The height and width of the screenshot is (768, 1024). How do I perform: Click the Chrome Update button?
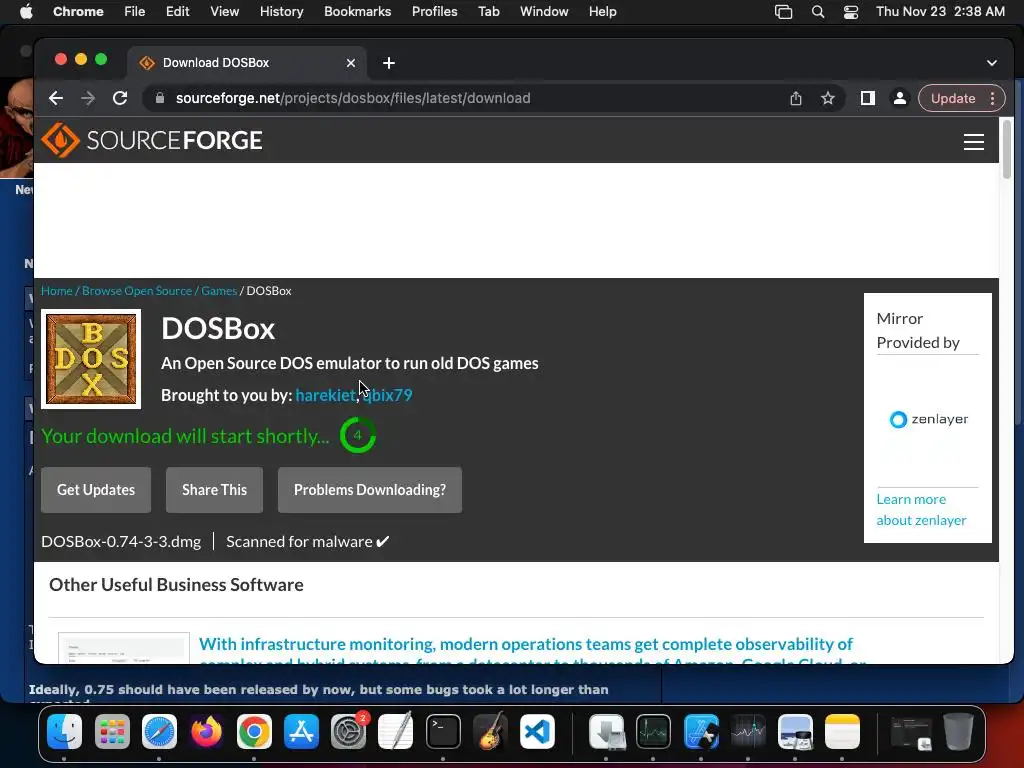[x=953, y=99]
